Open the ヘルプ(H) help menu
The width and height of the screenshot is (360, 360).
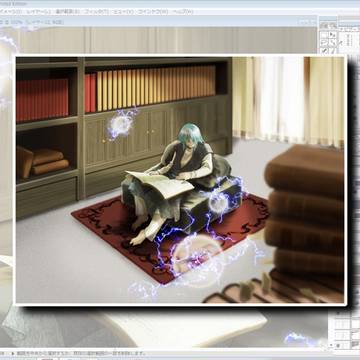pyautogui.click(x=182, y=12)
